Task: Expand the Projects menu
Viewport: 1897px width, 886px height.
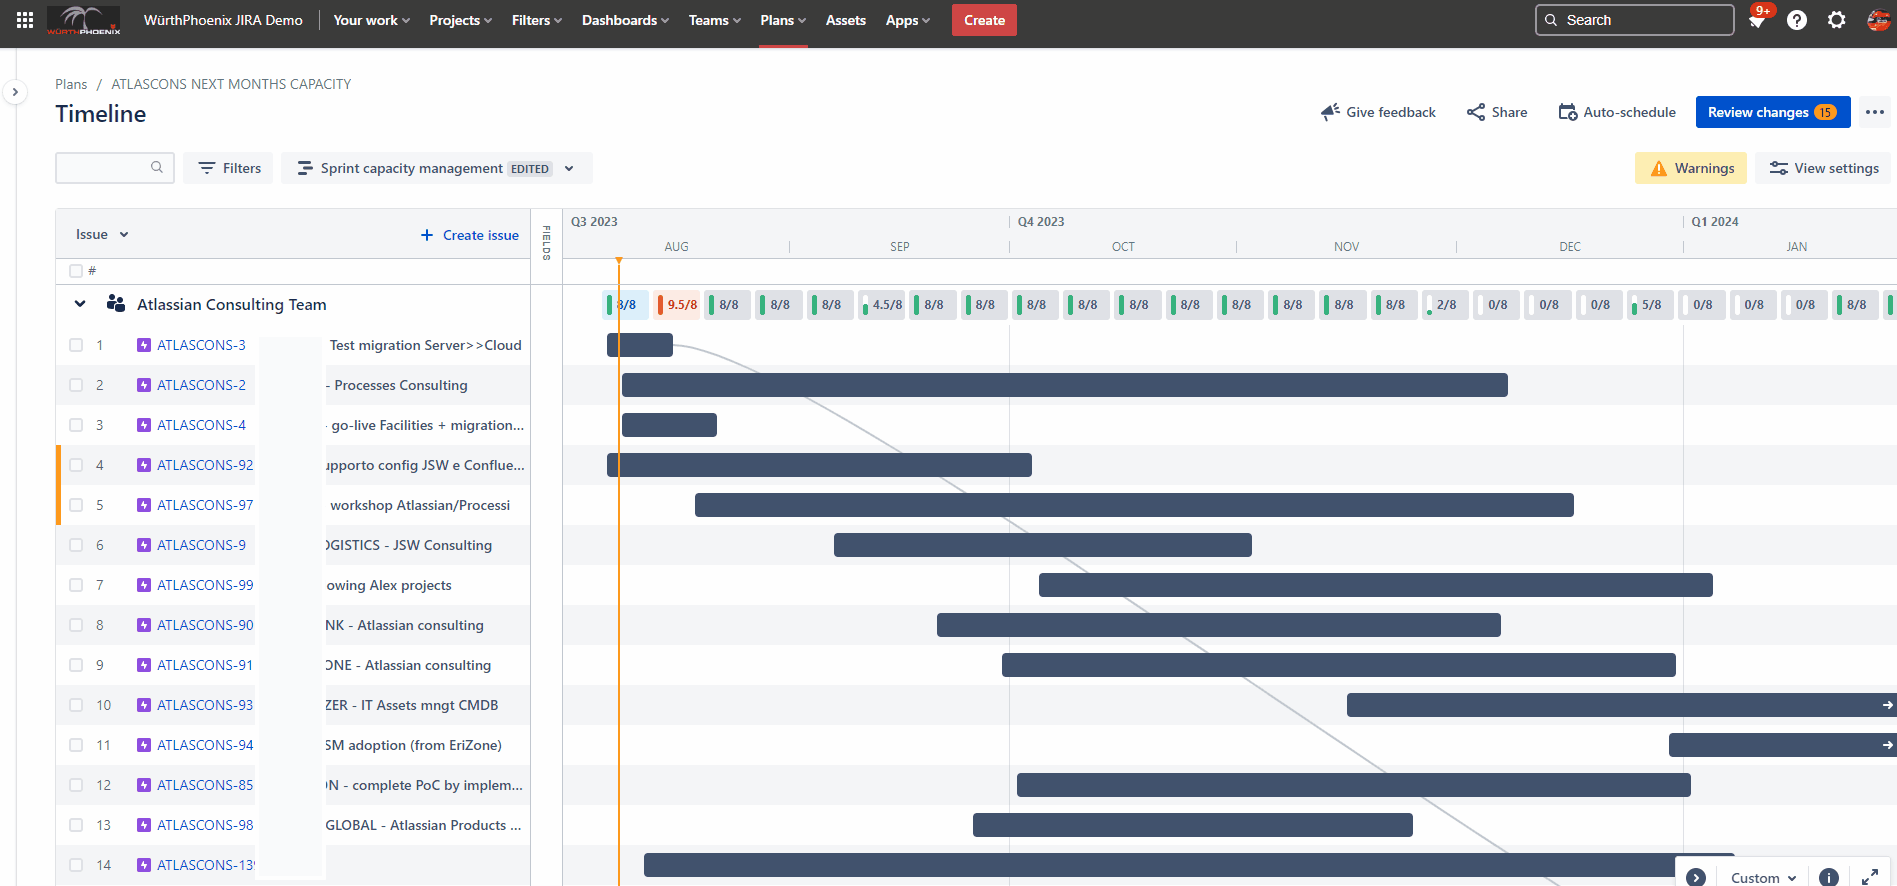Action: [460, 20]
